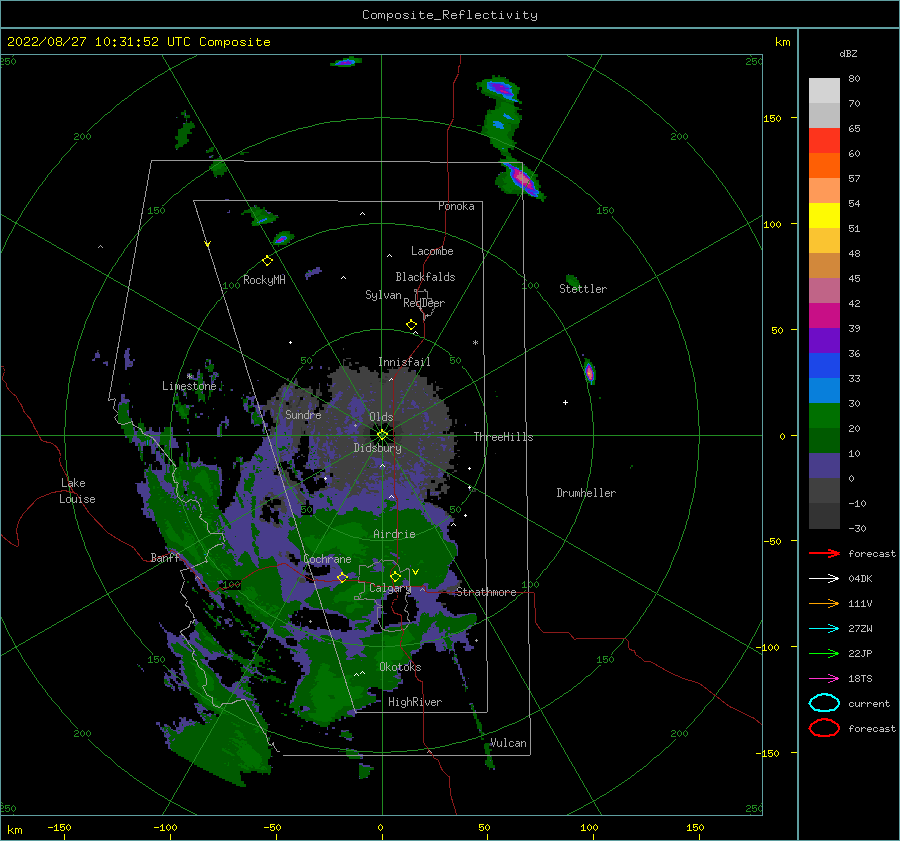Select the purple swatch below 39 dBZ
The height and width of the screenshot is (841, 900).
click(x=824, y=340)
